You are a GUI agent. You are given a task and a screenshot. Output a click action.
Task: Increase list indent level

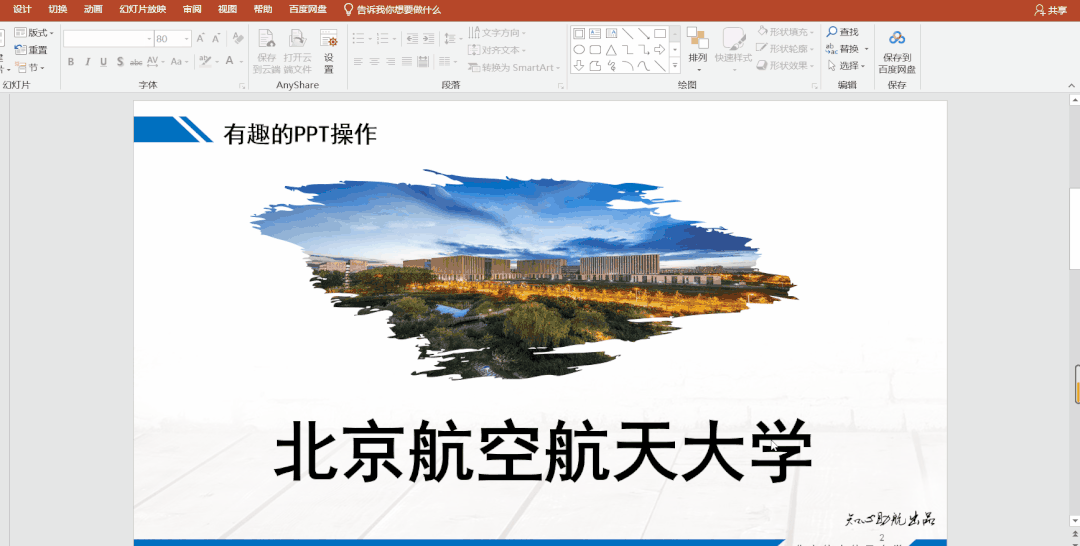pyautogui.click(x=428, y=39)
